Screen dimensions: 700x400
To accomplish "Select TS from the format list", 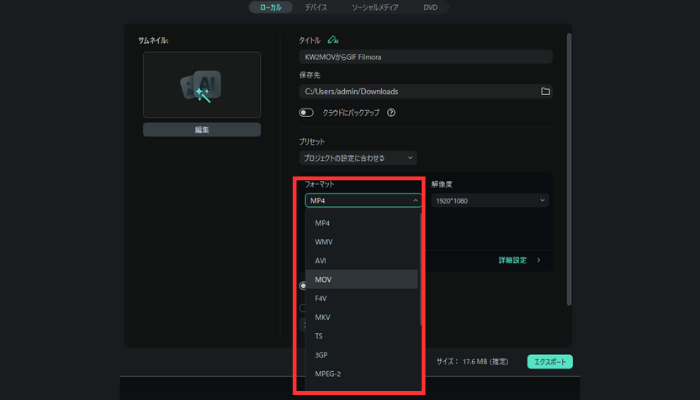I will click(x=362, y=336).
